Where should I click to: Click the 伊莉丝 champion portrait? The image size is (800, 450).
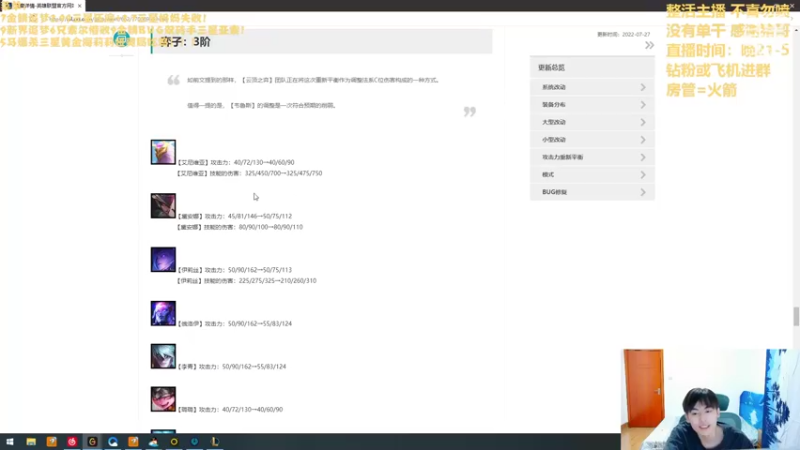tap(163, 259)
